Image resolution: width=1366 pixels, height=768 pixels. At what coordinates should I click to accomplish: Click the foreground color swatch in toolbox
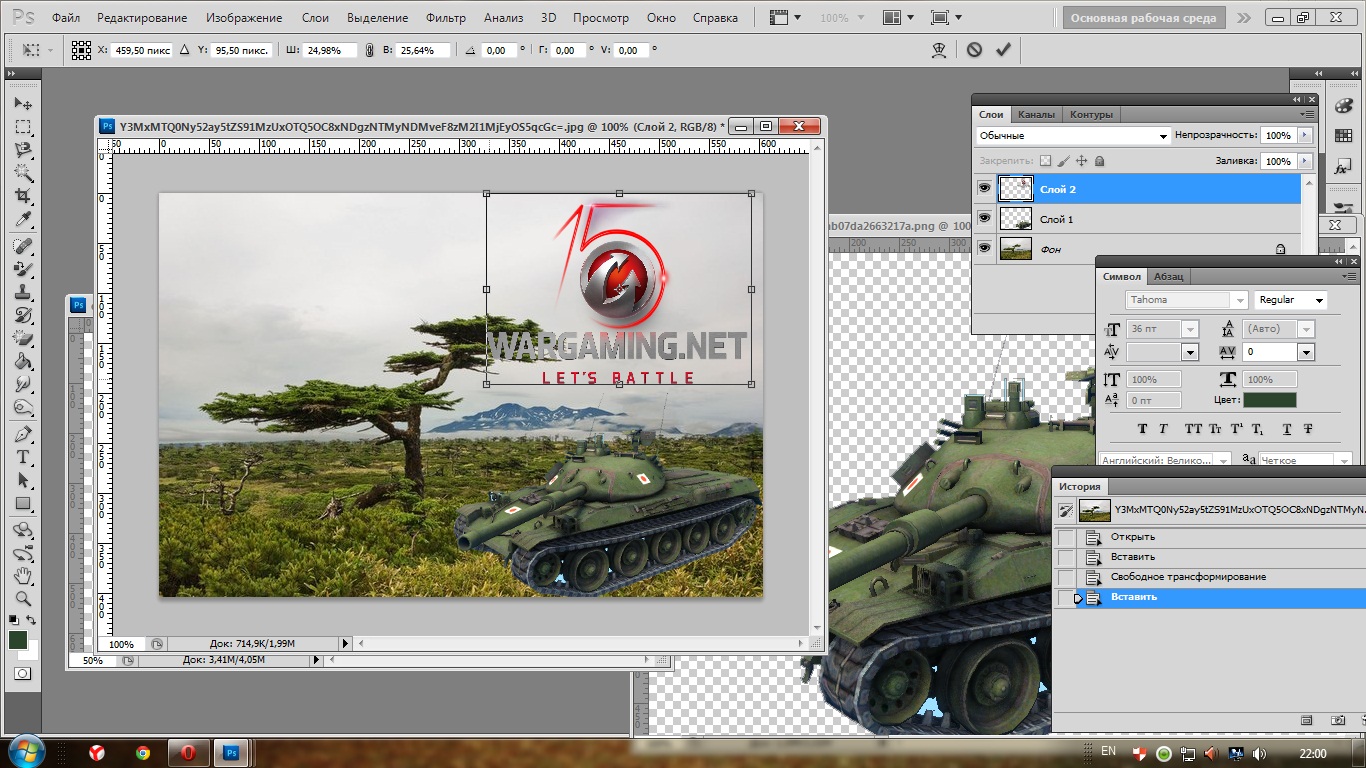(18, 640)
